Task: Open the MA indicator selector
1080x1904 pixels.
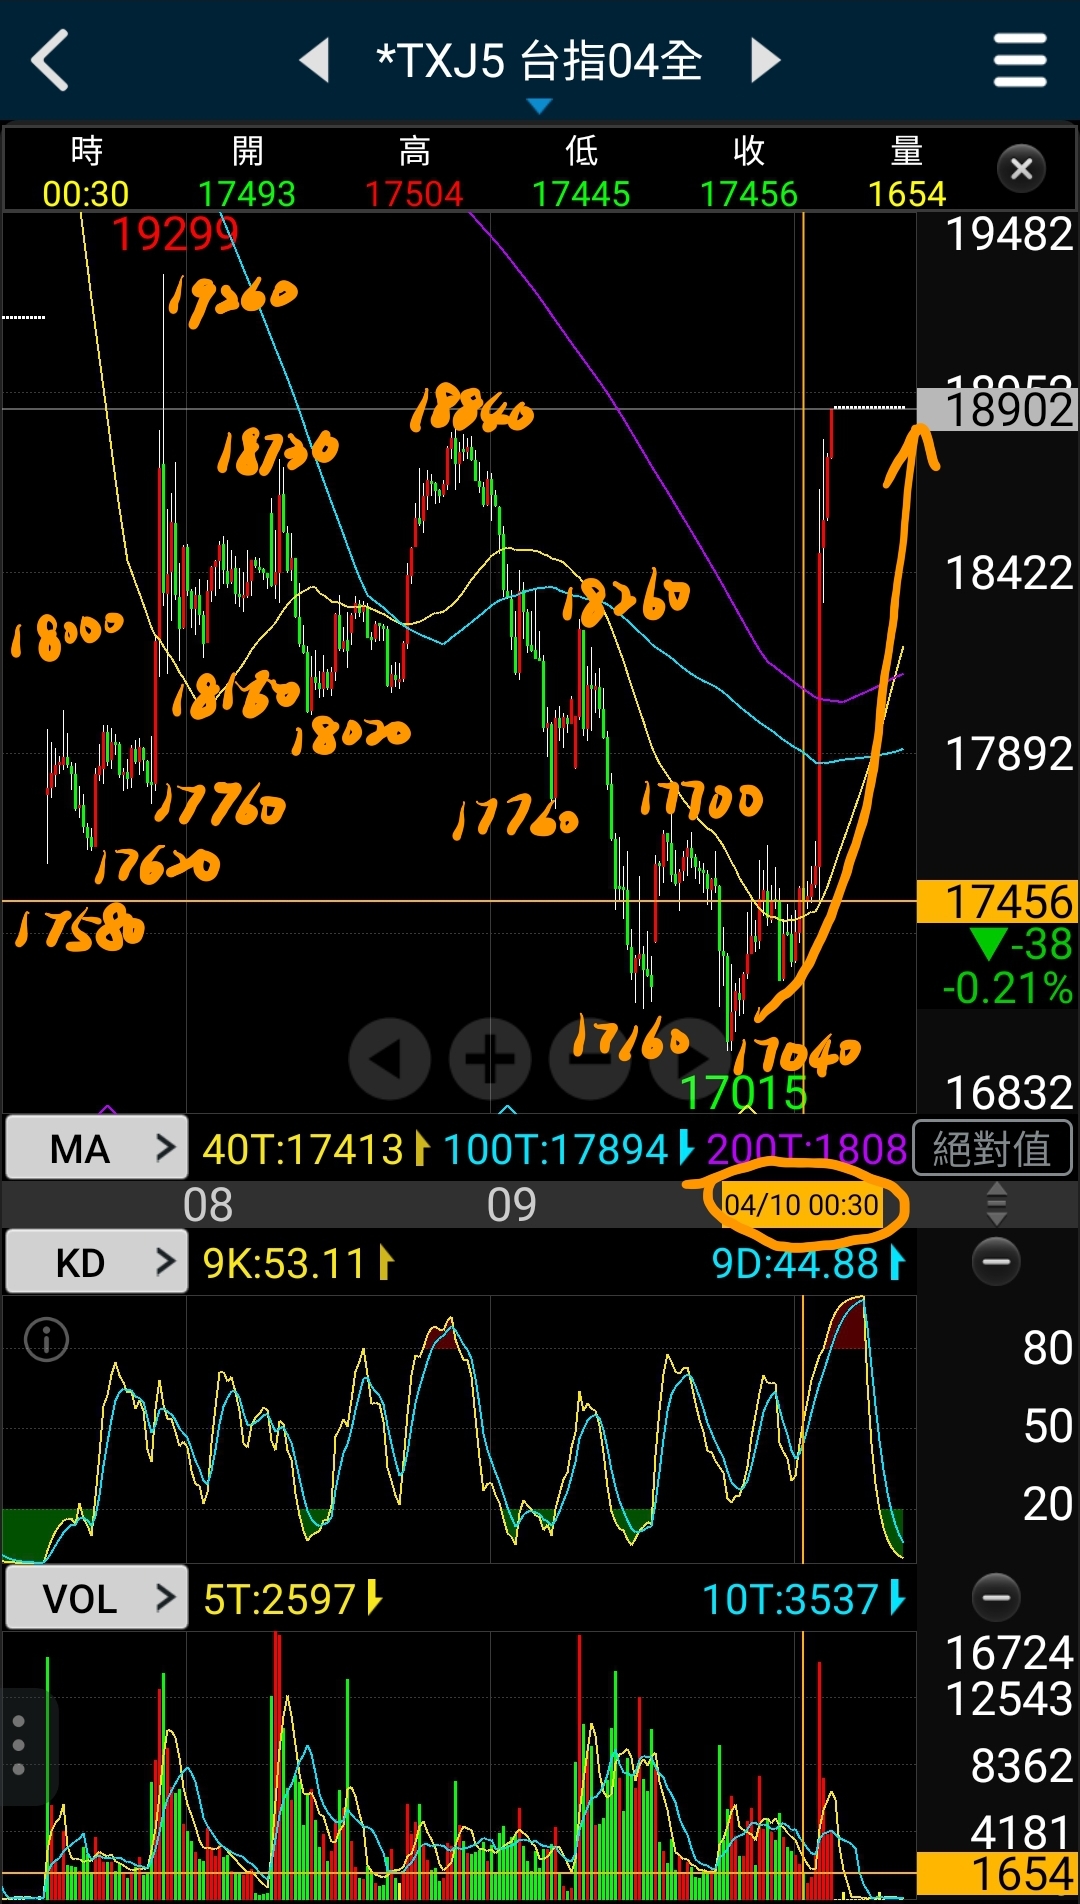Action: coord(96,1148)
